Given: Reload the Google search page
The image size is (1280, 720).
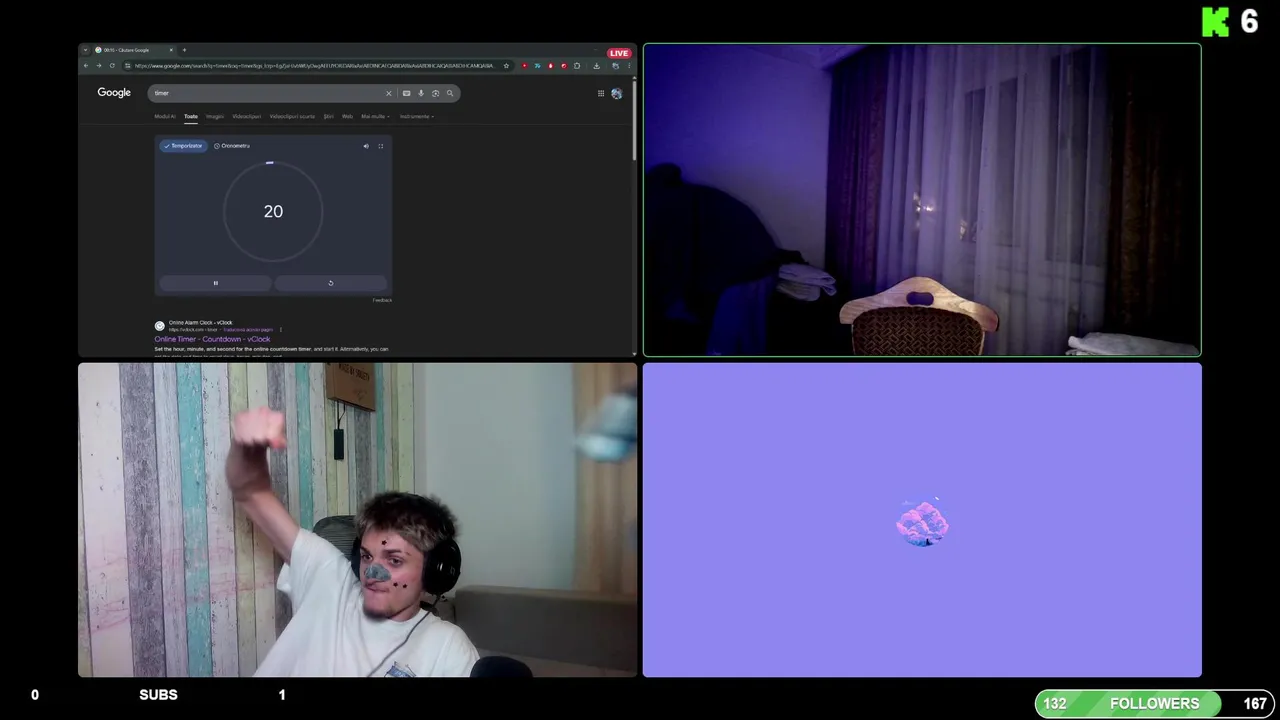Looking at the screenshot, I should pos(112,66).
